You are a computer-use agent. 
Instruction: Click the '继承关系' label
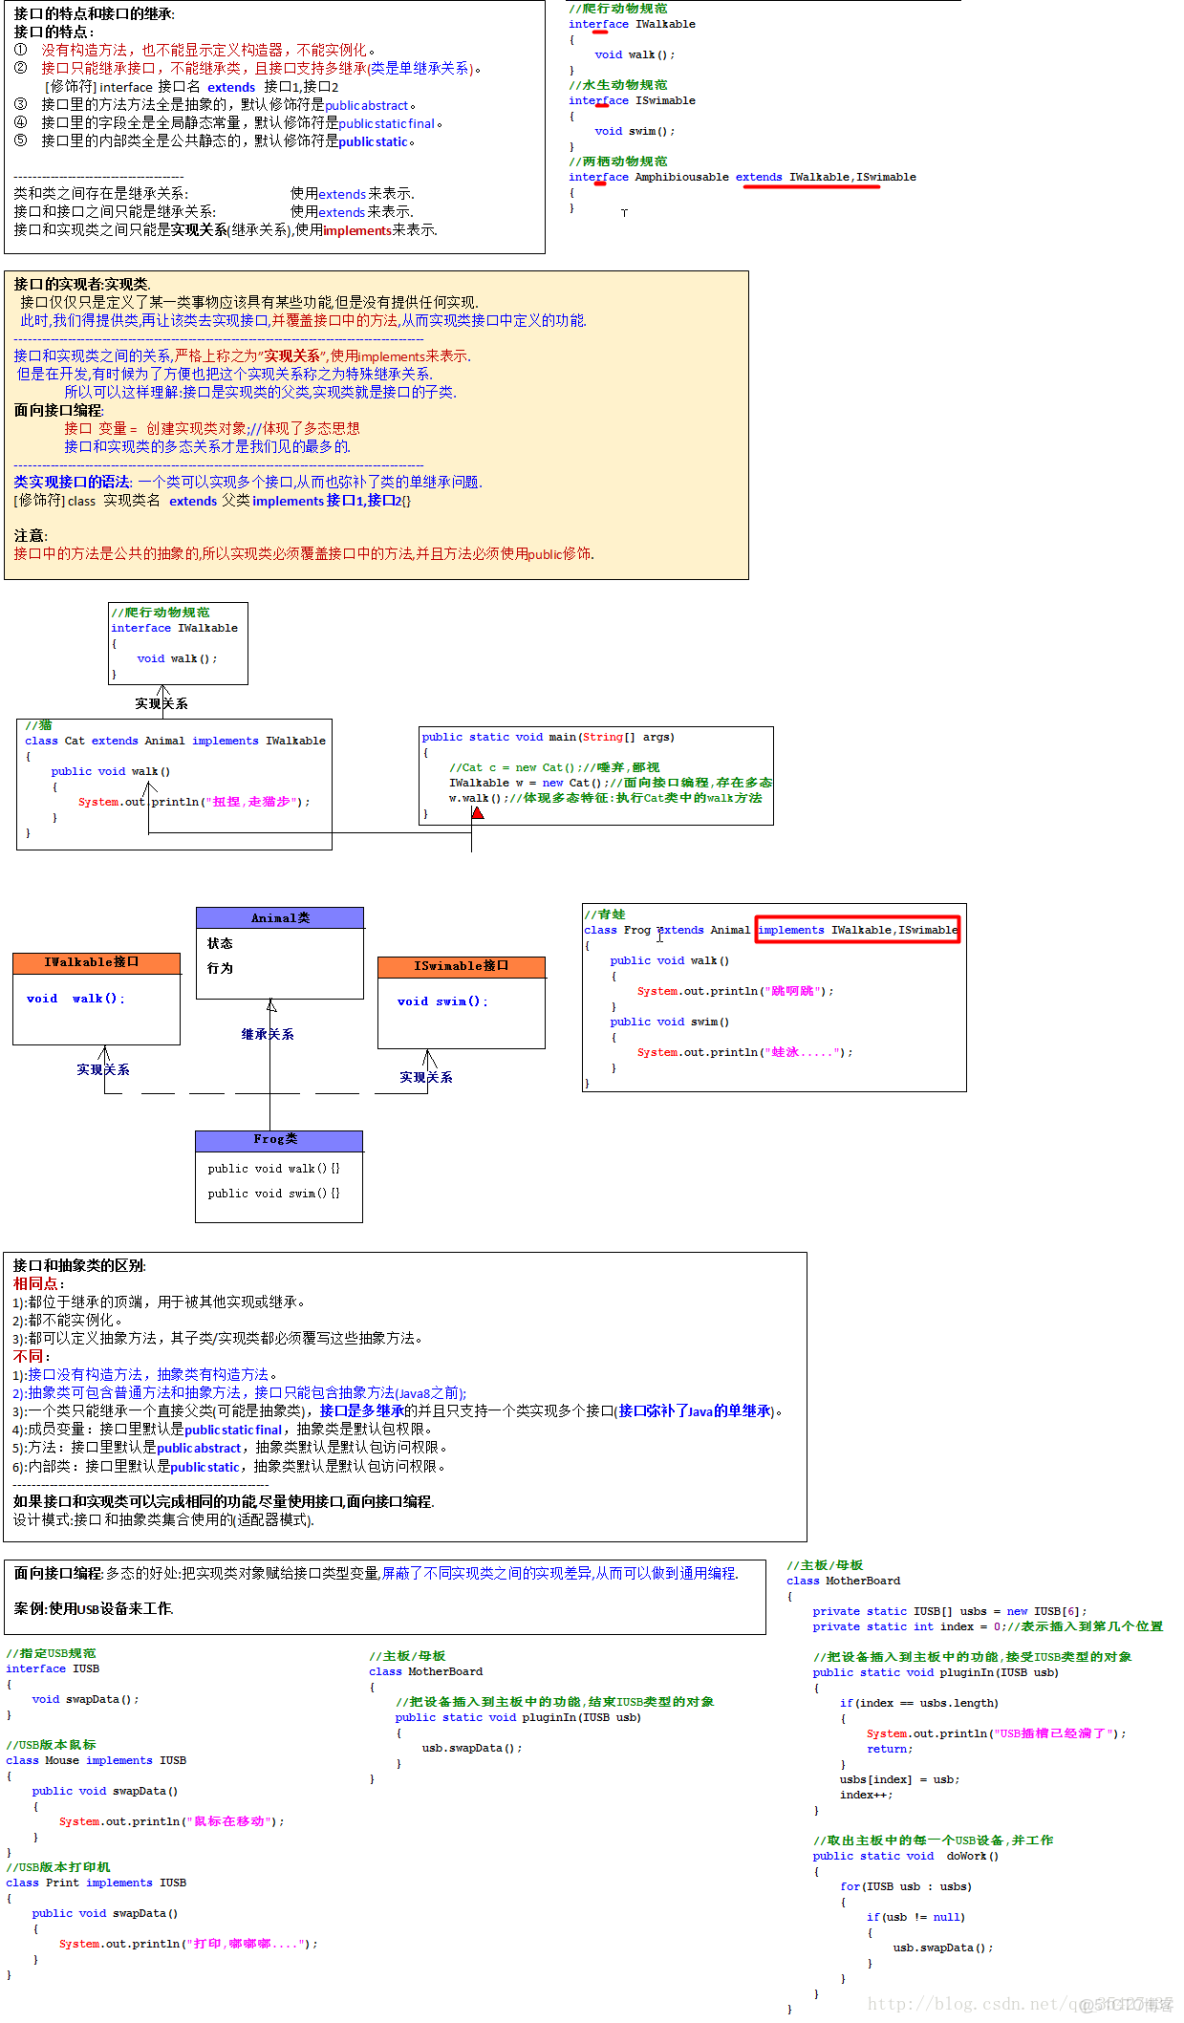point(267,1034)
